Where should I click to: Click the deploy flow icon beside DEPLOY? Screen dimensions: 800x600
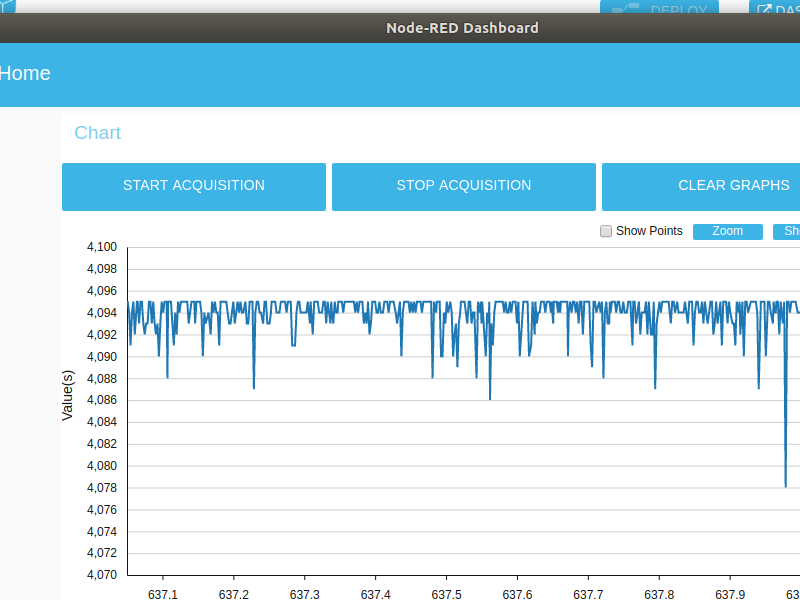(625, 9)
